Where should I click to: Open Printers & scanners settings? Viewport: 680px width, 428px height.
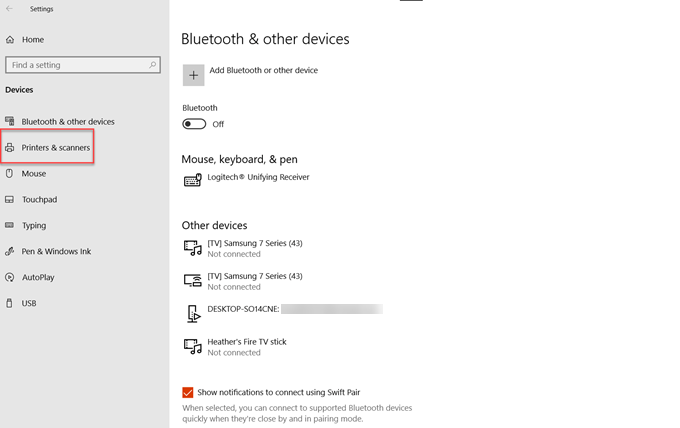pos(56,148)
